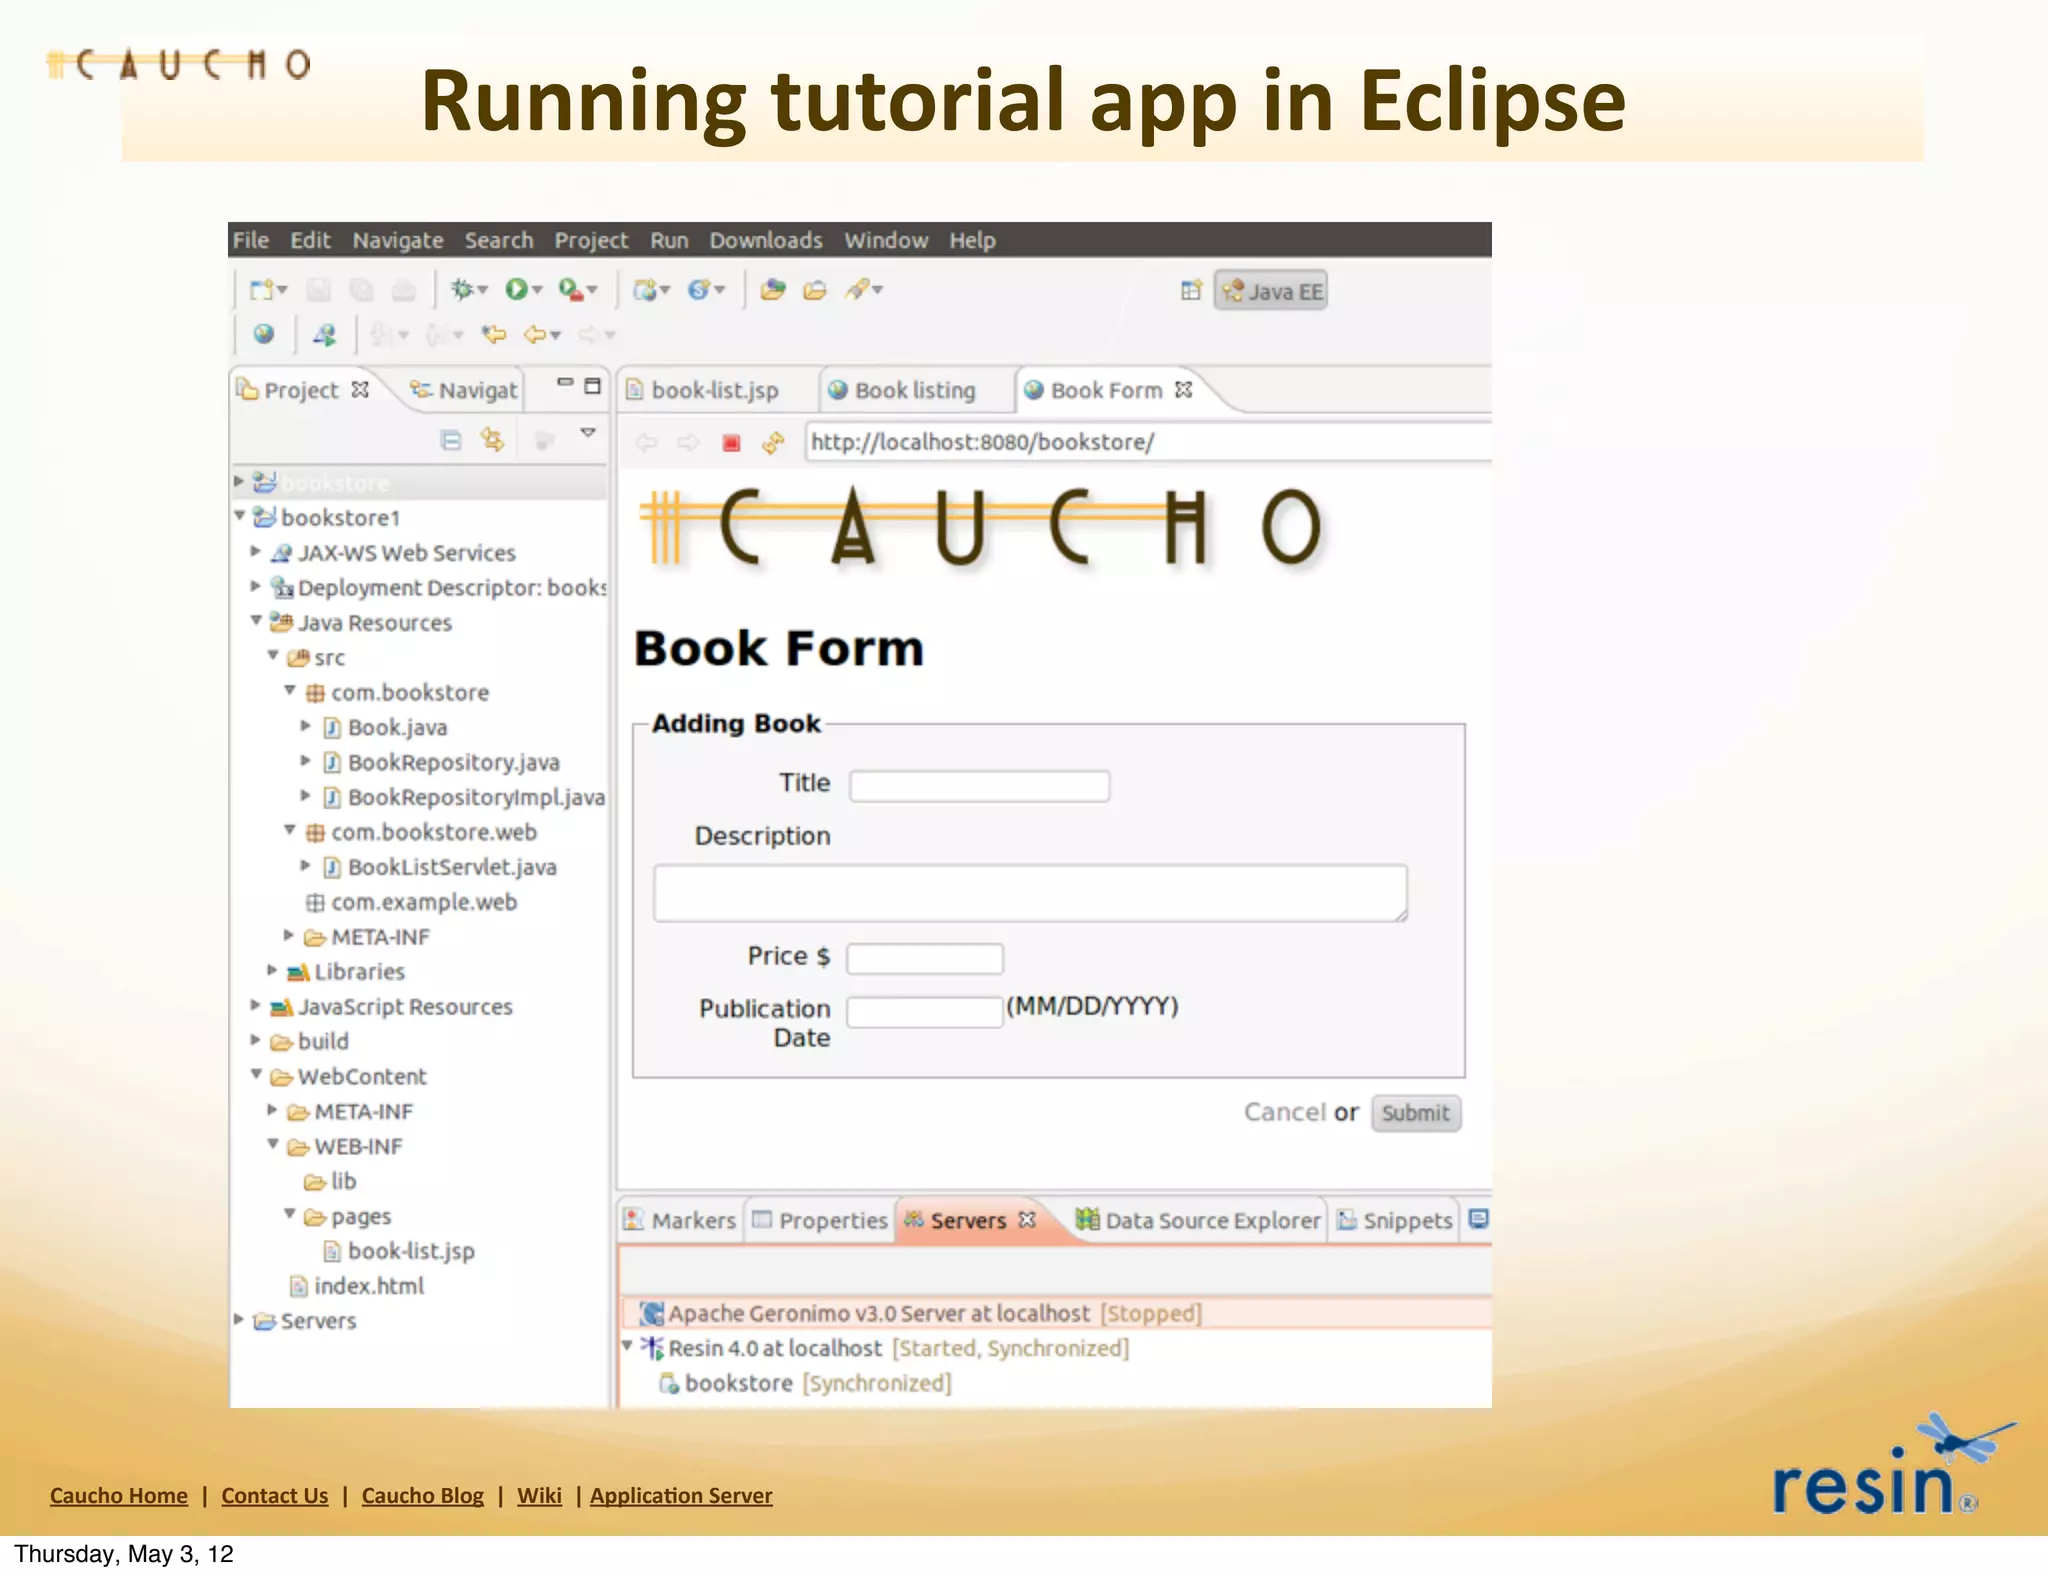The image size is (2048, 1576).
Task: Click Collapse All in Project Explorer
Action: (x=451, y=440)
